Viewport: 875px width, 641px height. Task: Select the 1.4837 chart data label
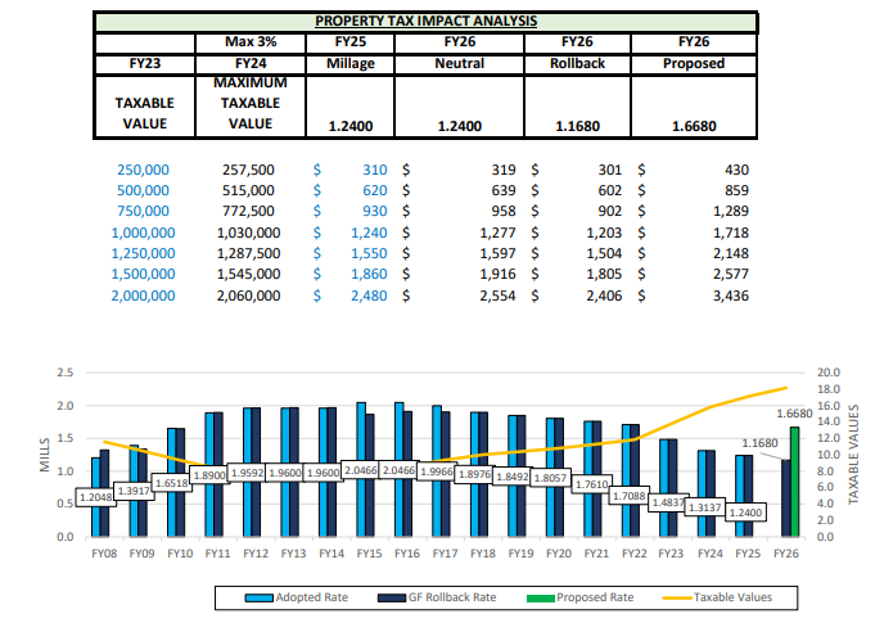click(669, 503)
